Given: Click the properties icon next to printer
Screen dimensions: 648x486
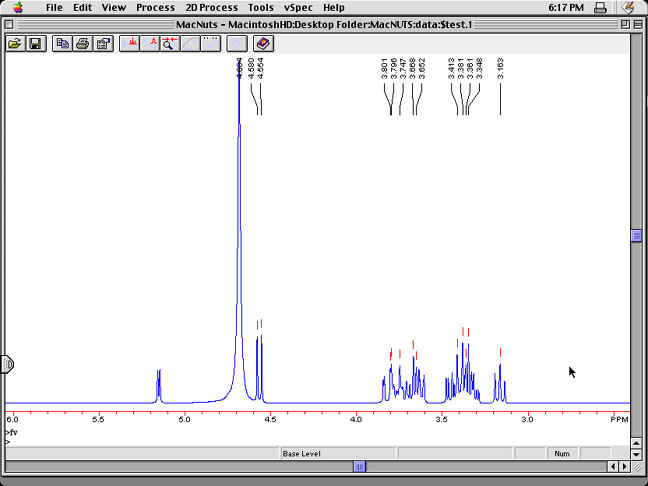Looking at the screenshot, I should pos(102,44).
